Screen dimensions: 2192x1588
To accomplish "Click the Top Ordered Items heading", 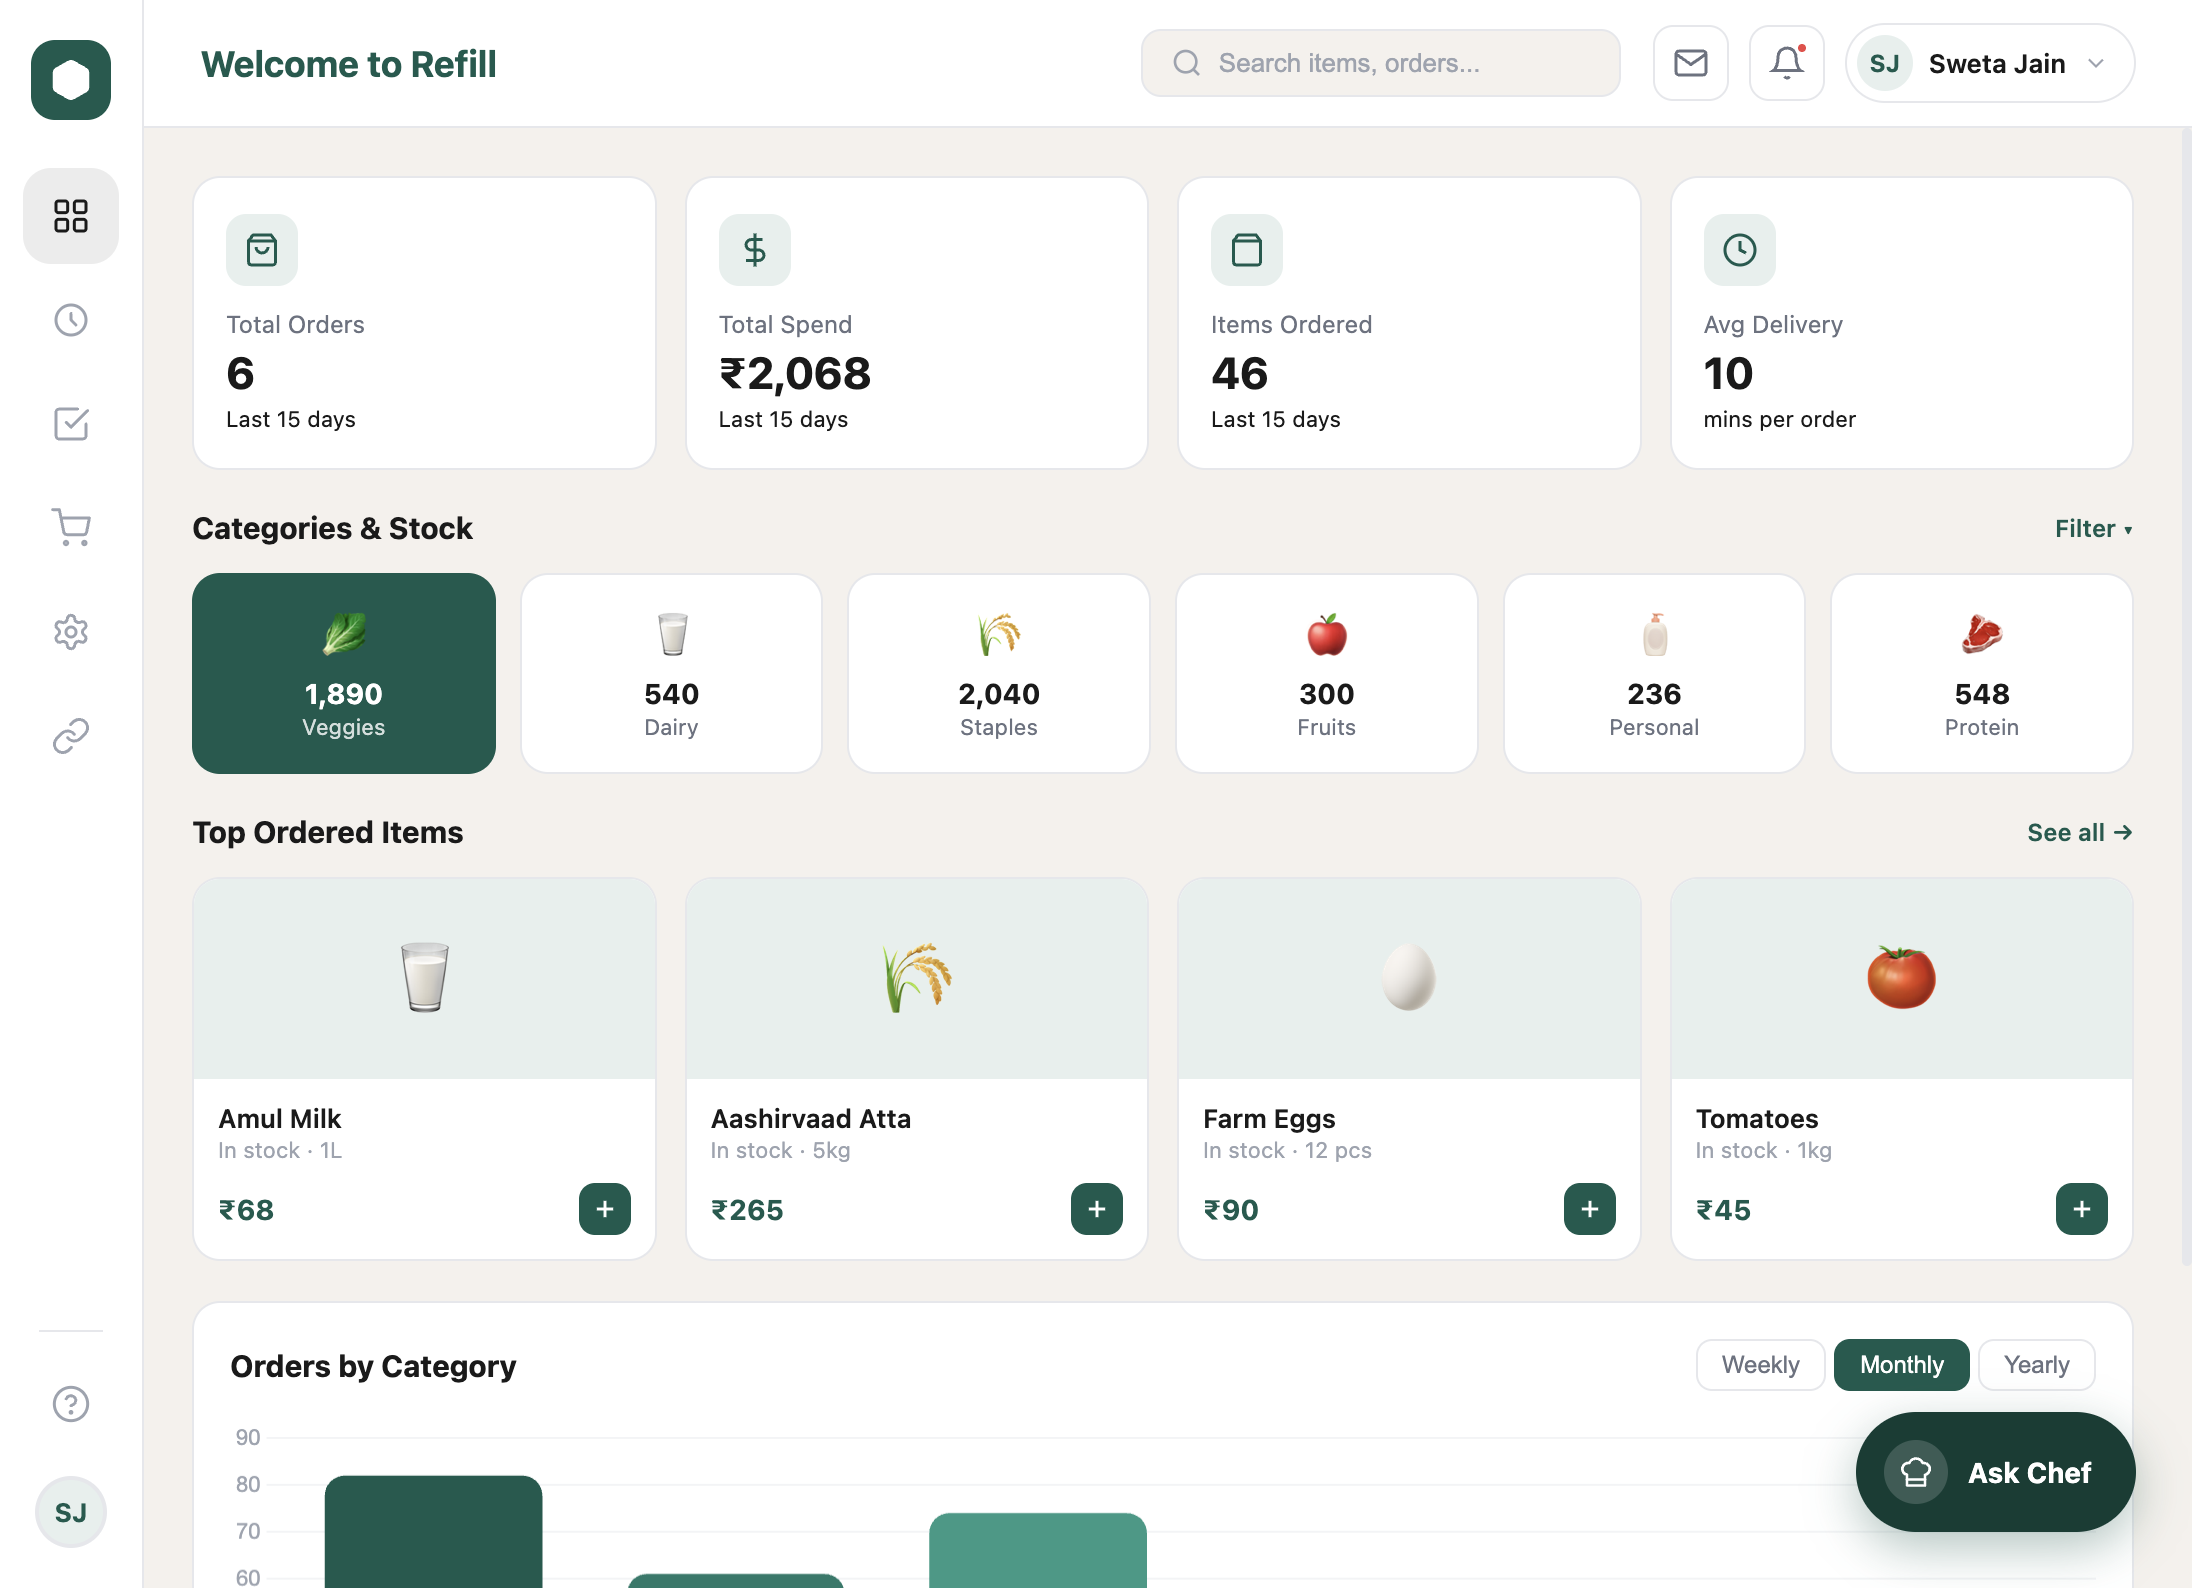I will coord(328,832).
